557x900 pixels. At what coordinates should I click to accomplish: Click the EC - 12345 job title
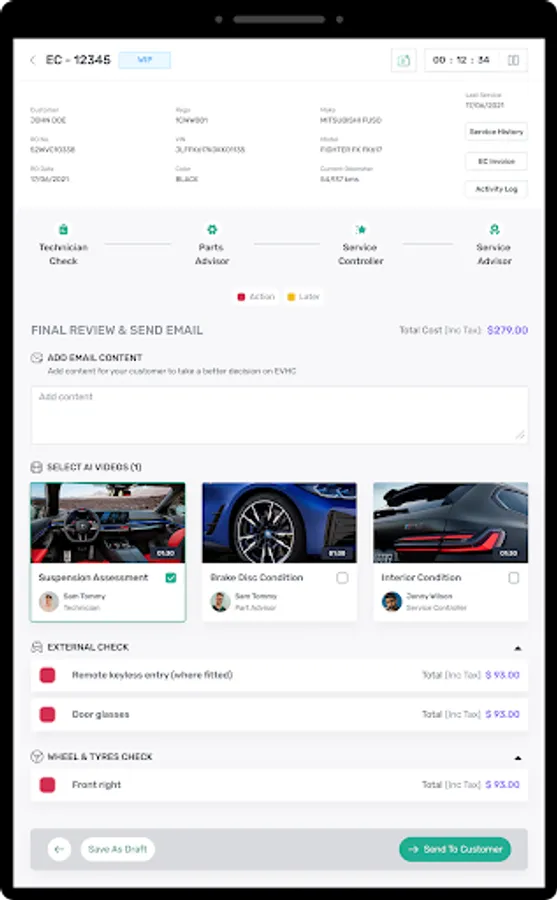[78, 60]
